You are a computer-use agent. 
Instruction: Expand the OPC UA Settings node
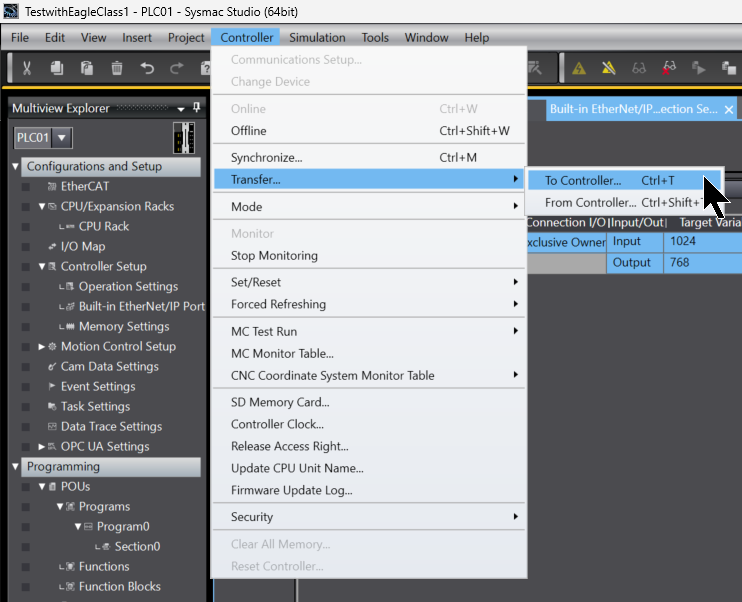[42, 446]
